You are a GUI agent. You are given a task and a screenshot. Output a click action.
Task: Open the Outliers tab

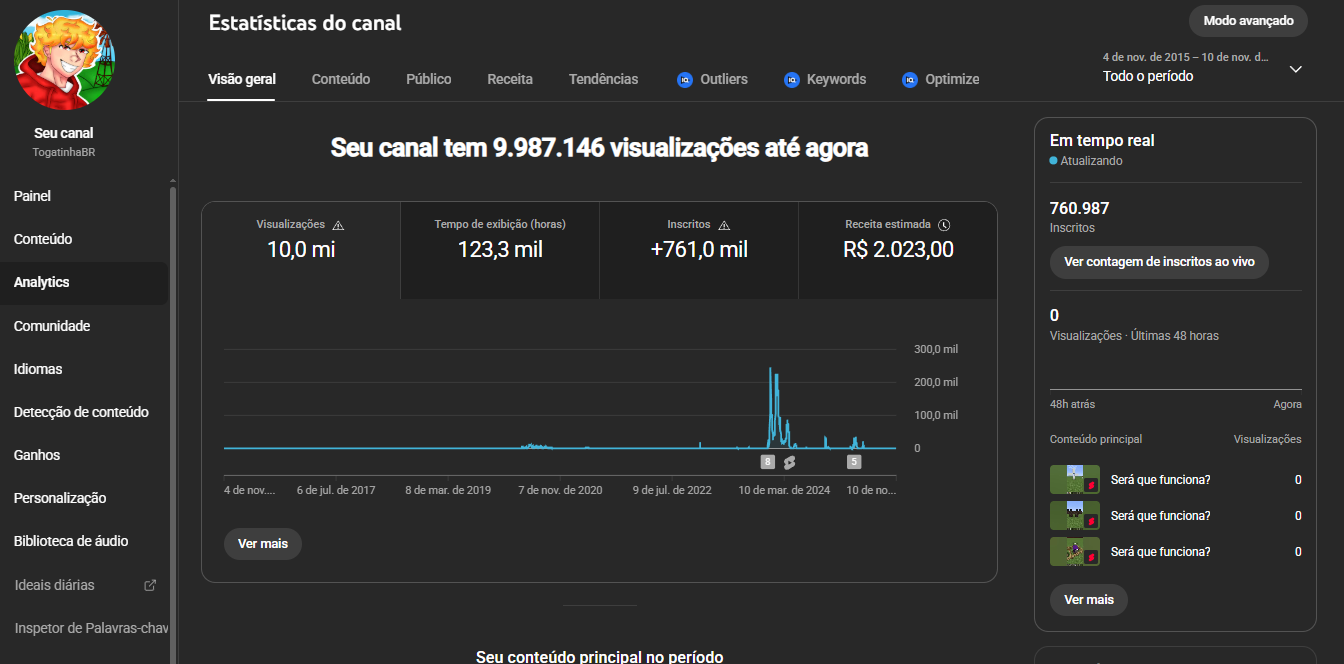712,79
